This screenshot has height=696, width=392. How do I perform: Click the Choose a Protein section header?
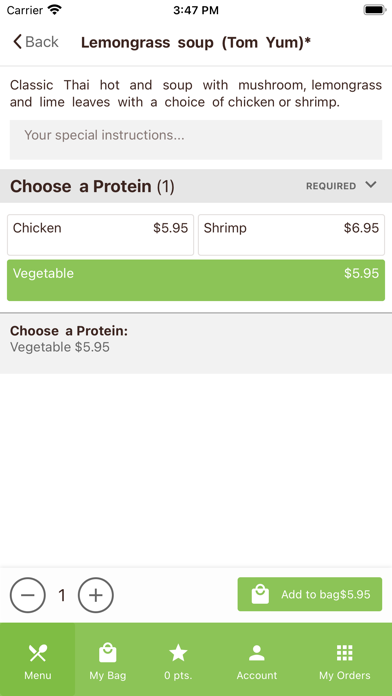pyautogui.click(x=196, y=186)
